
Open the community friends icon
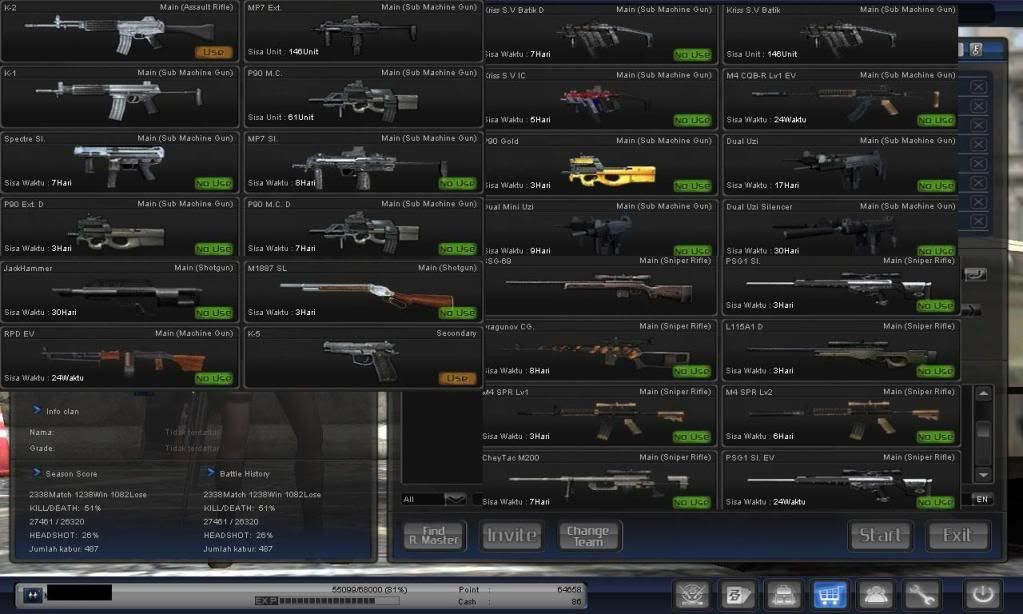875,594
